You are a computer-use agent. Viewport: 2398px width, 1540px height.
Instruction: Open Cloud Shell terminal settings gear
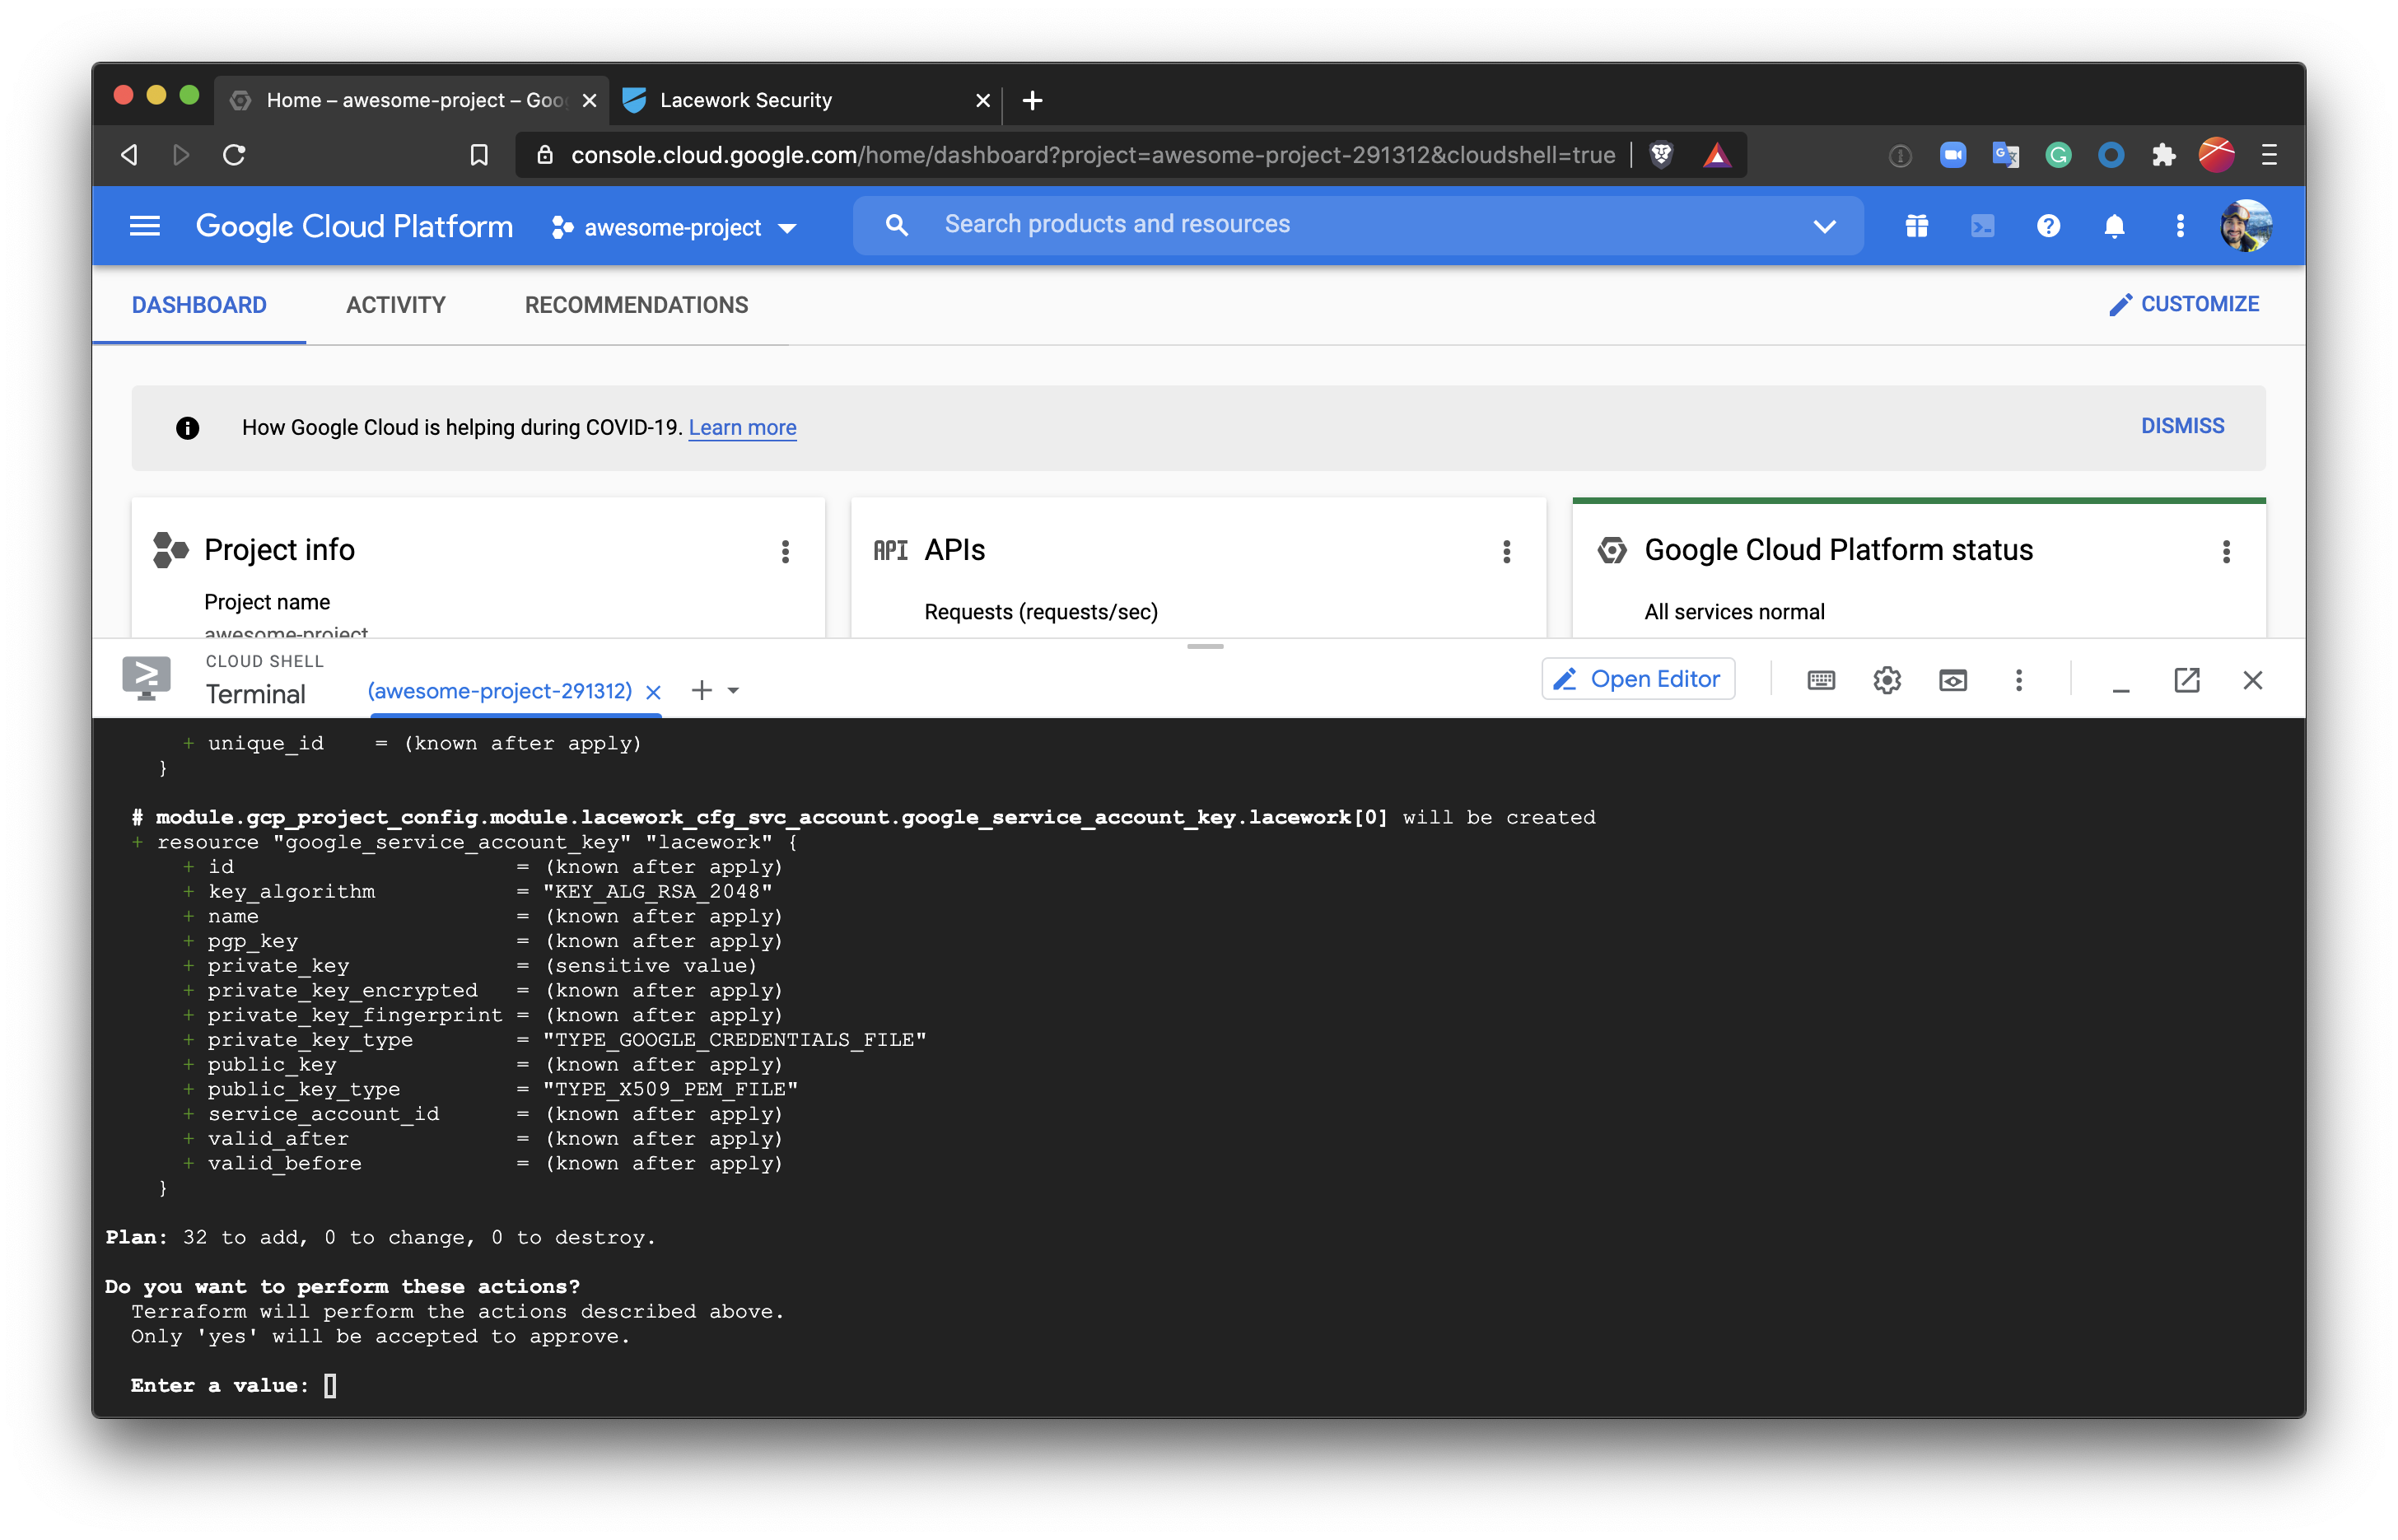(x=1887, y=680)
